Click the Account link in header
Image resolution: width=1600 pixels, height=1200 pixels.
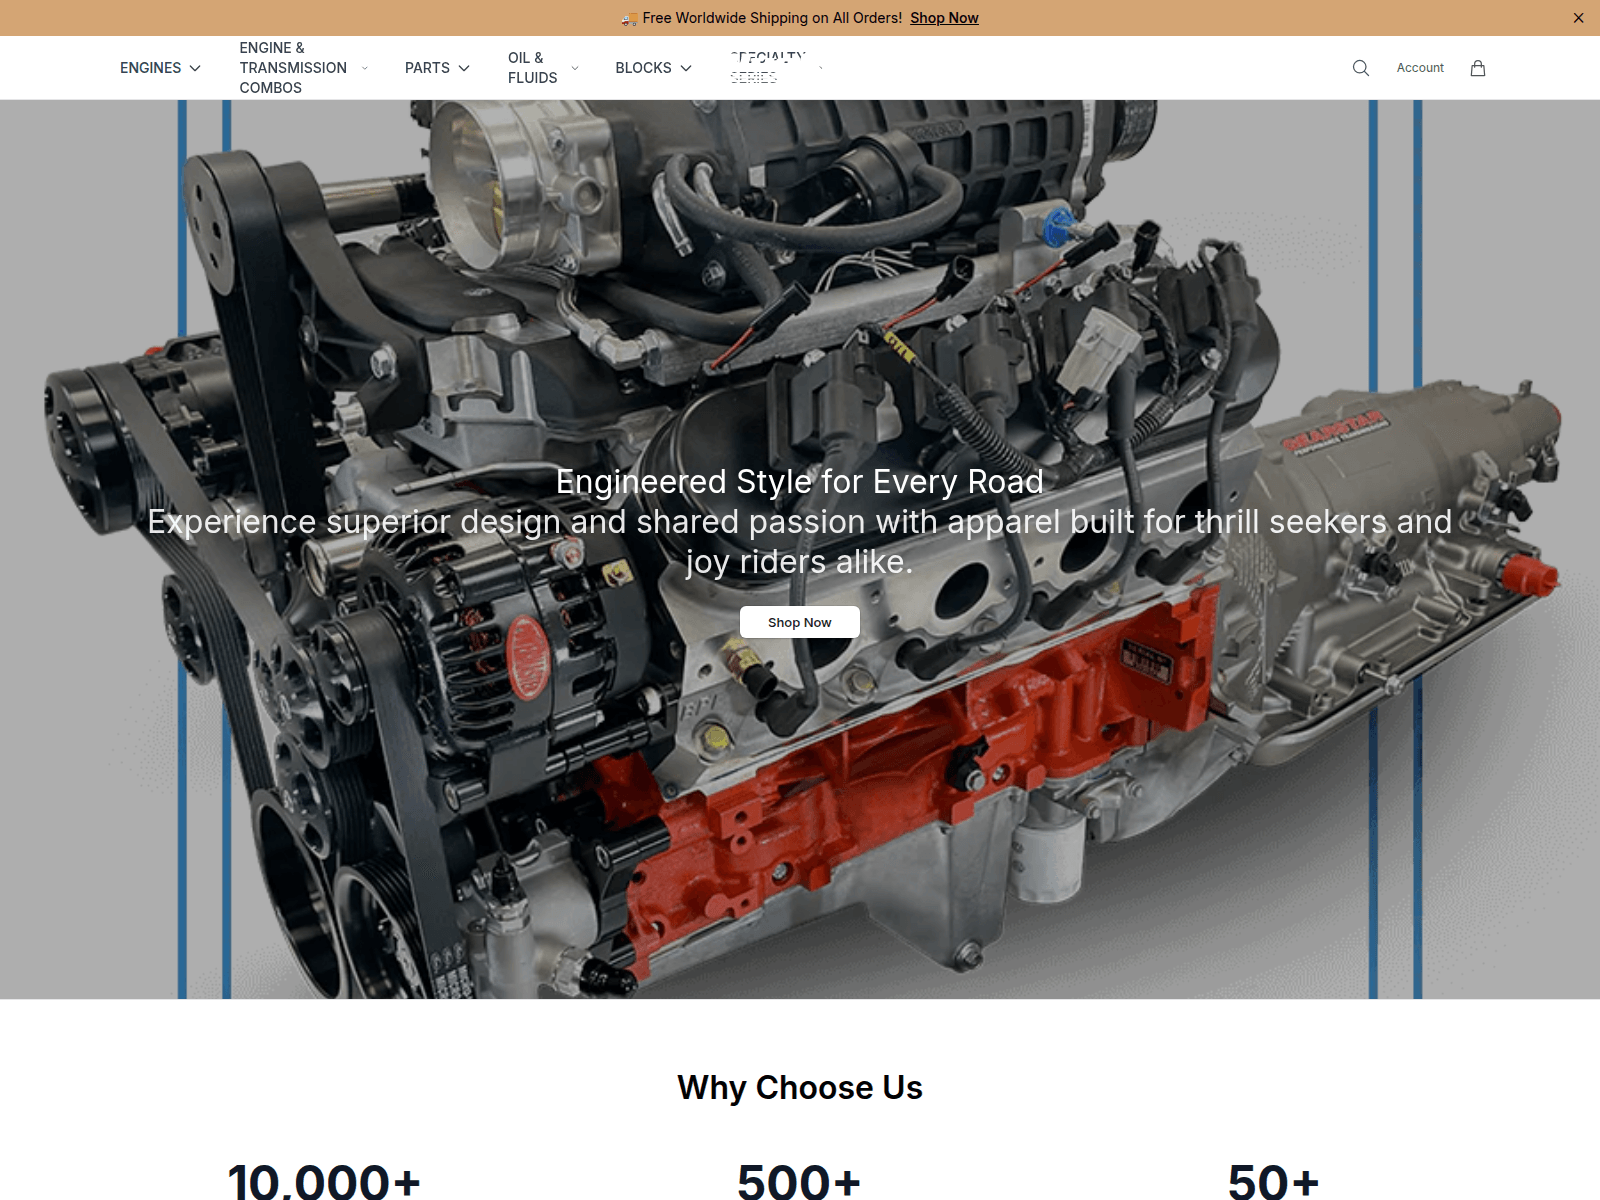click(1420, 68)
